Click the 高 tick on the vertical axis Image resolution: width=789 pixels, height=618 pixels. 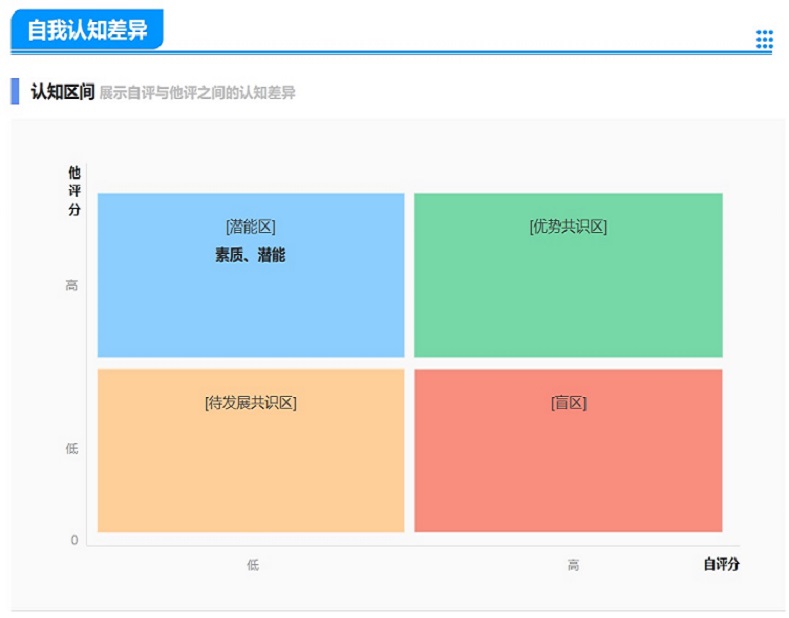(x=72, y=285)
